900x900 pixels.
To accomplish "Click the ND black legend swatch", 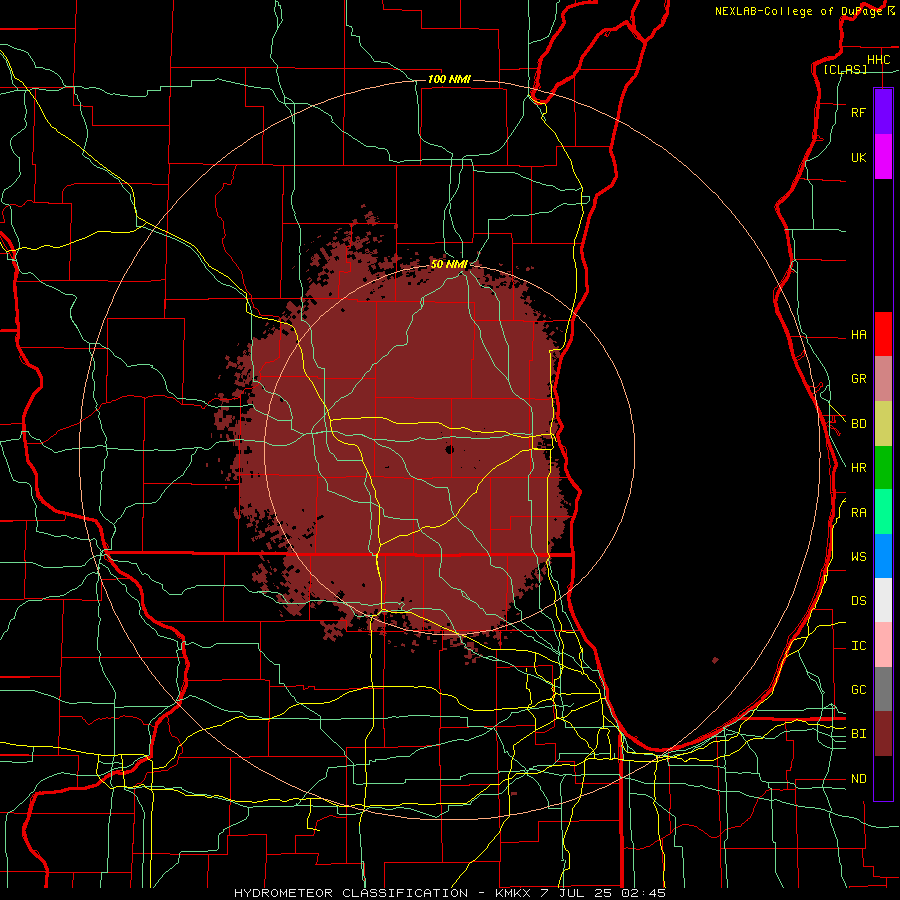I will [x=883, y=778].
